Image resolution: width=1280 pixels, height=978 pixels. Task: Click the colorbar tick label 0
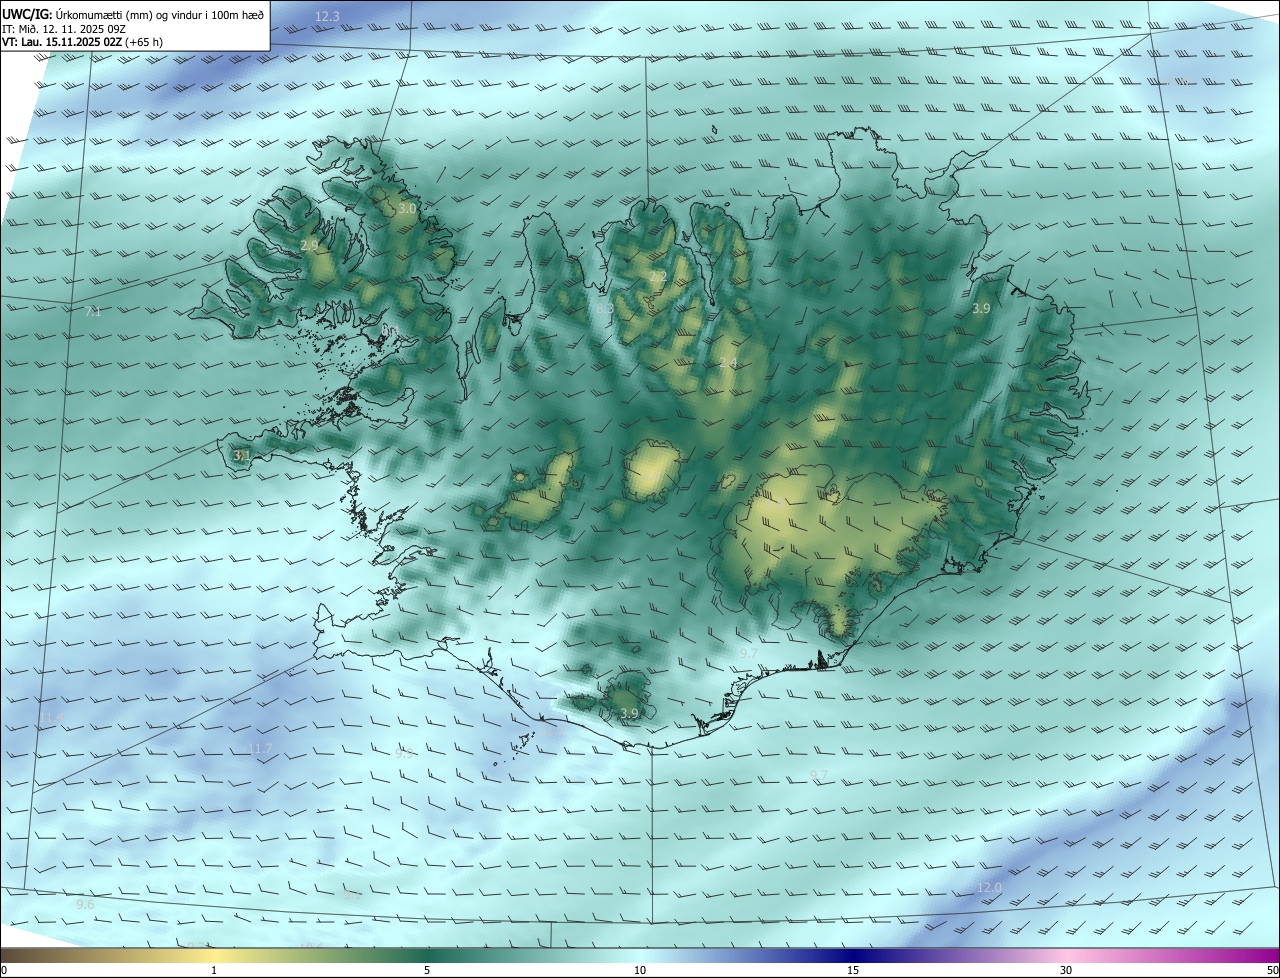pos(4,970)
